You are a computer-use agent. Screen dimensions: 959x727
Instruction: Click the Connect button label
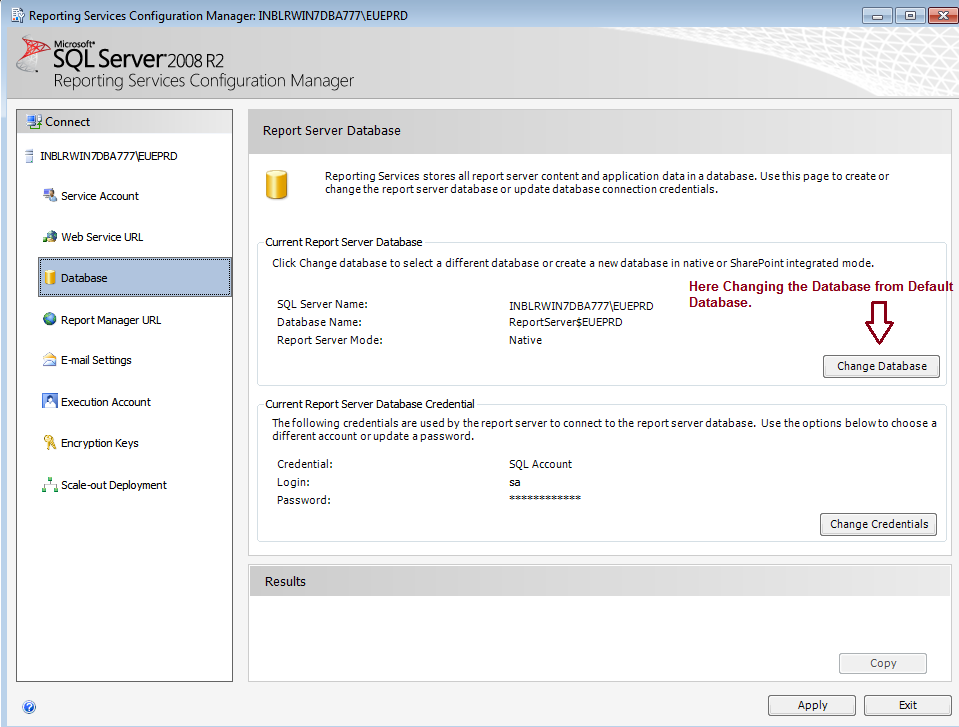point(67,122)
